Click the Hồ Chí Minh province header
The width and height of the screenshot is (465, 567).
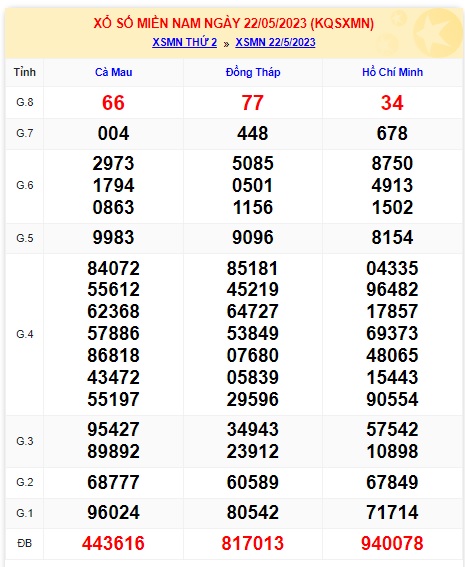click(x=392, y=72)
